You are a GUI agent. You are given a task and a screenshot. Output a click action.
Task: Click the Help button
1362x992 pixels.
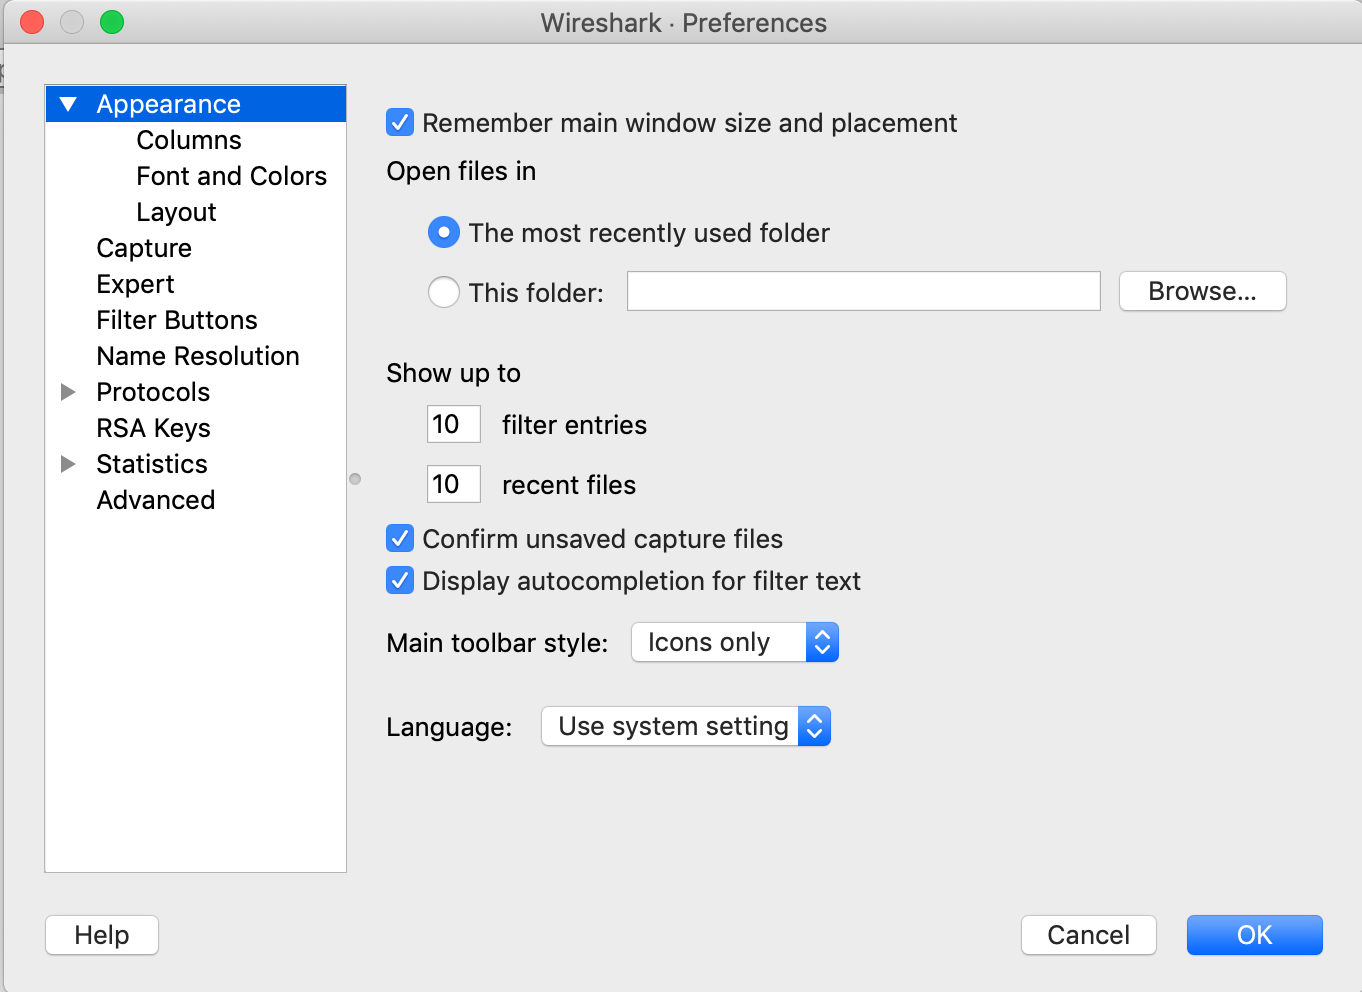coord(102,935)
